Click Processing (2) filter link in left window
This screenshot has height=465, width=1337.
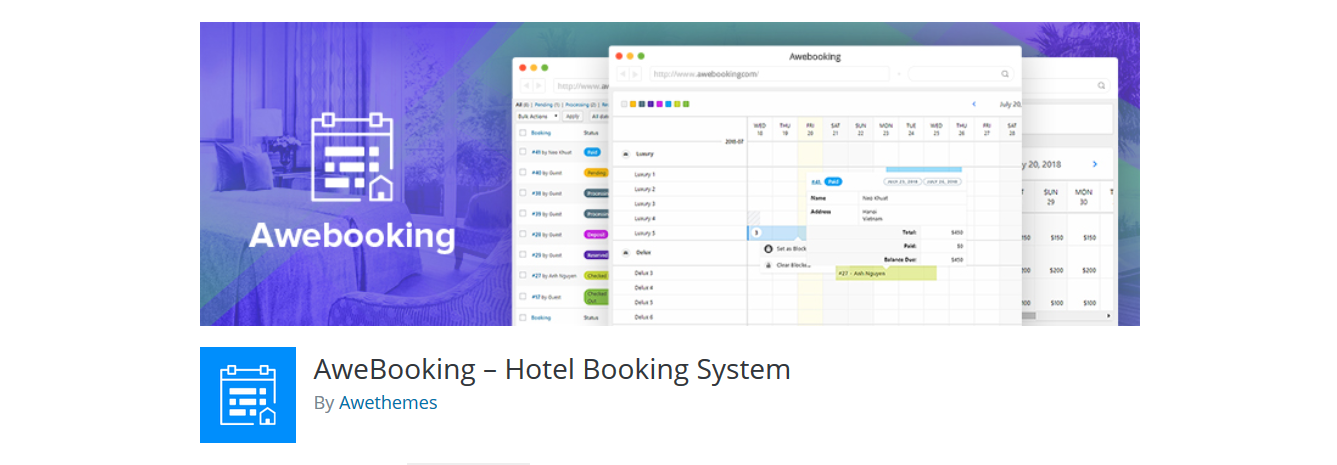pyautogui.click(x=580, y=104)
